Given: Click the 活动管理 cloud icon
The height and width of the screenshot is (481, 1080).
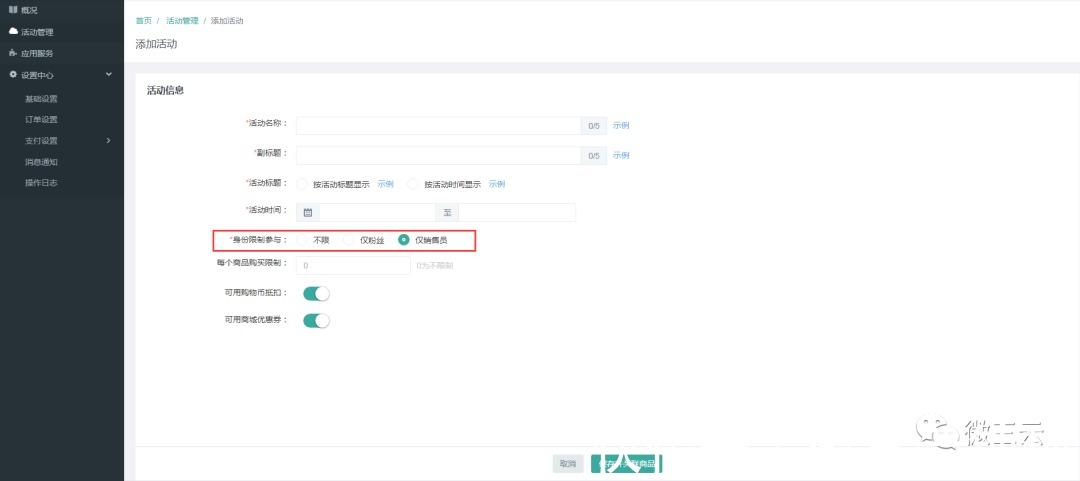Looking at the screenshot, I should click(x=12, y=31).
